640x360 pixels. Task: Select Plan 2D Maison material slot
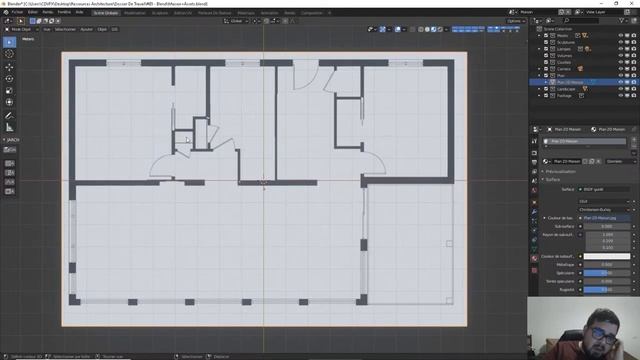pos(584,141)
